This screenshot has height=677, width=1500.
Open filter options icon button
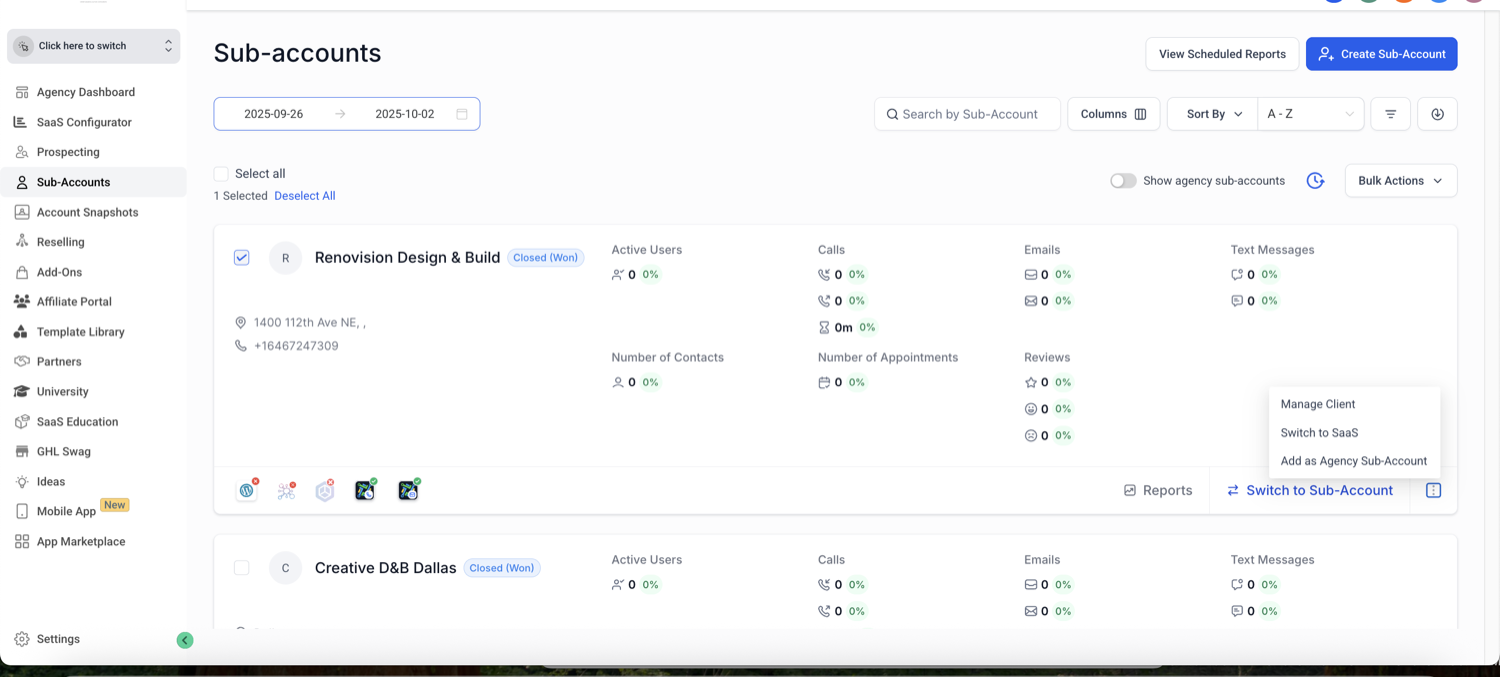[1390, 114]
